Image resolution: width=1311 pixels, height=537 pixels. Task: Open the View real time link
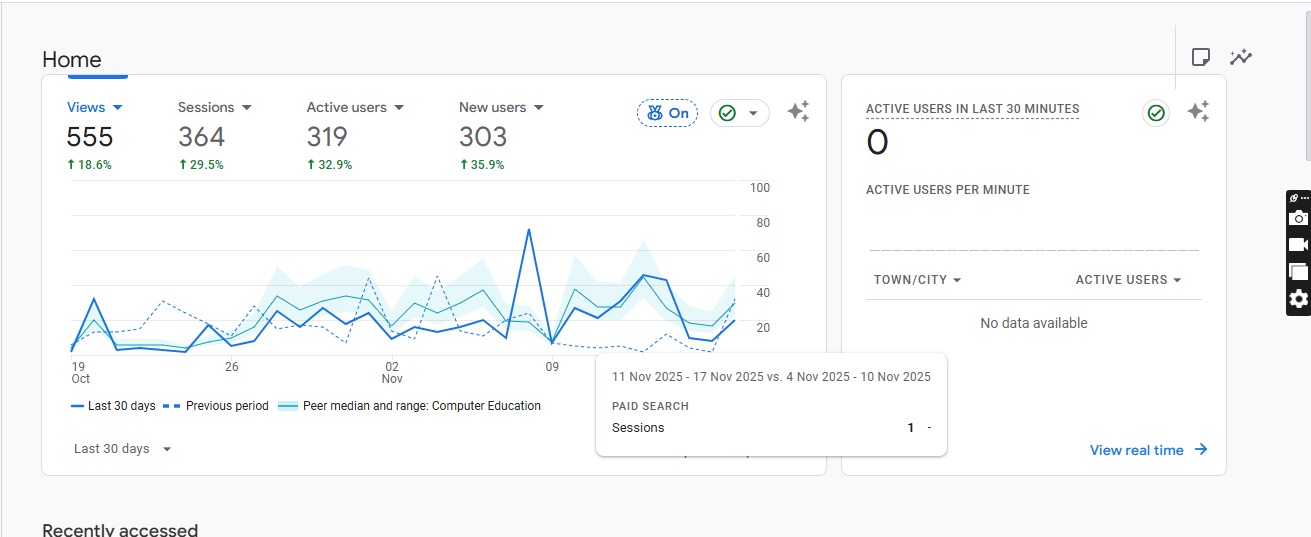1148,450
